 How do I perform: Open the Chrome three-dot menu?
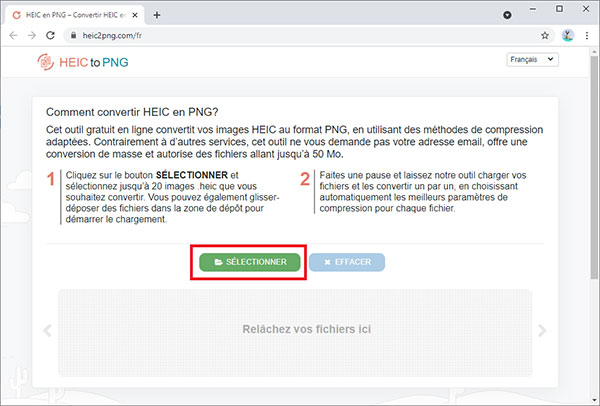pyautogui.click(x=587, y=36)
